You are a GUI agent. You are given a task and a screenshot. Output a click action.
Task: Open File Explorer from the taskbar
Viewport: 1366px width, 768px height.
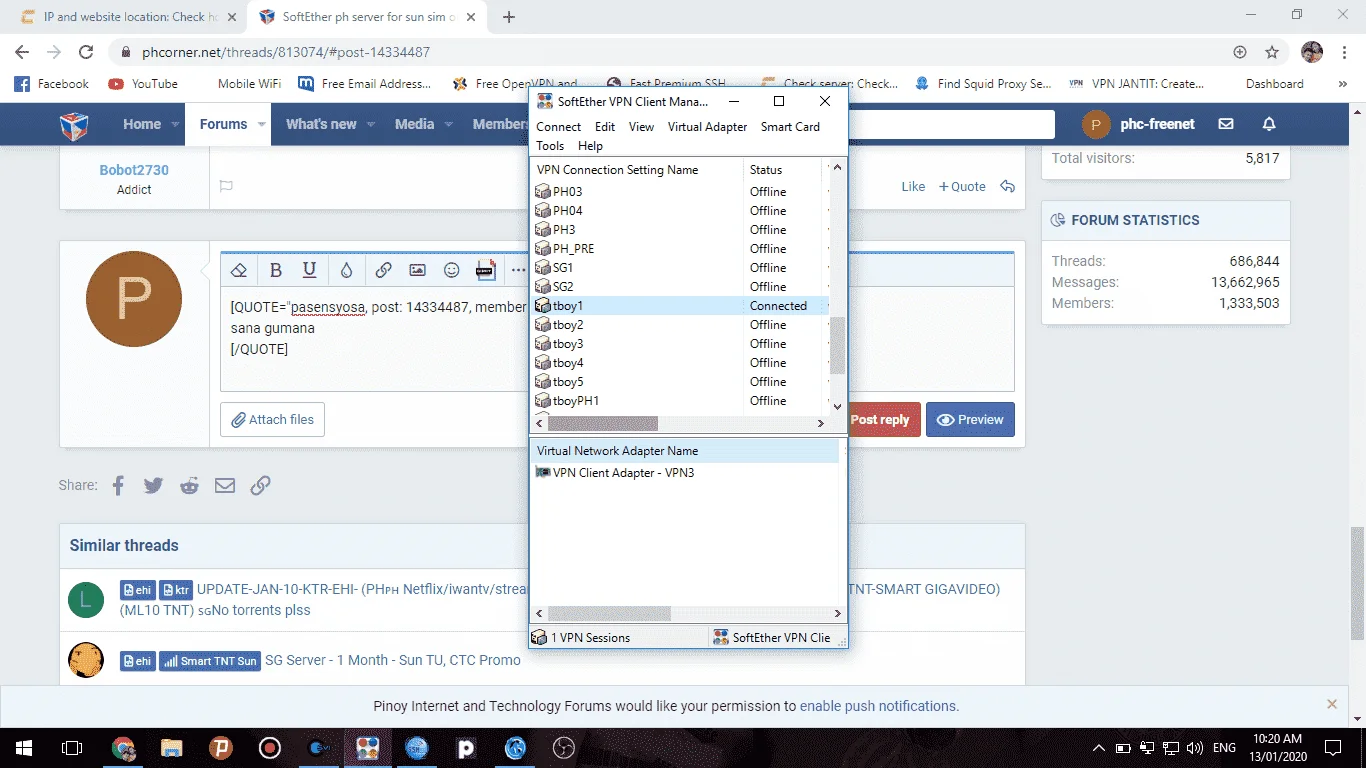172,747
